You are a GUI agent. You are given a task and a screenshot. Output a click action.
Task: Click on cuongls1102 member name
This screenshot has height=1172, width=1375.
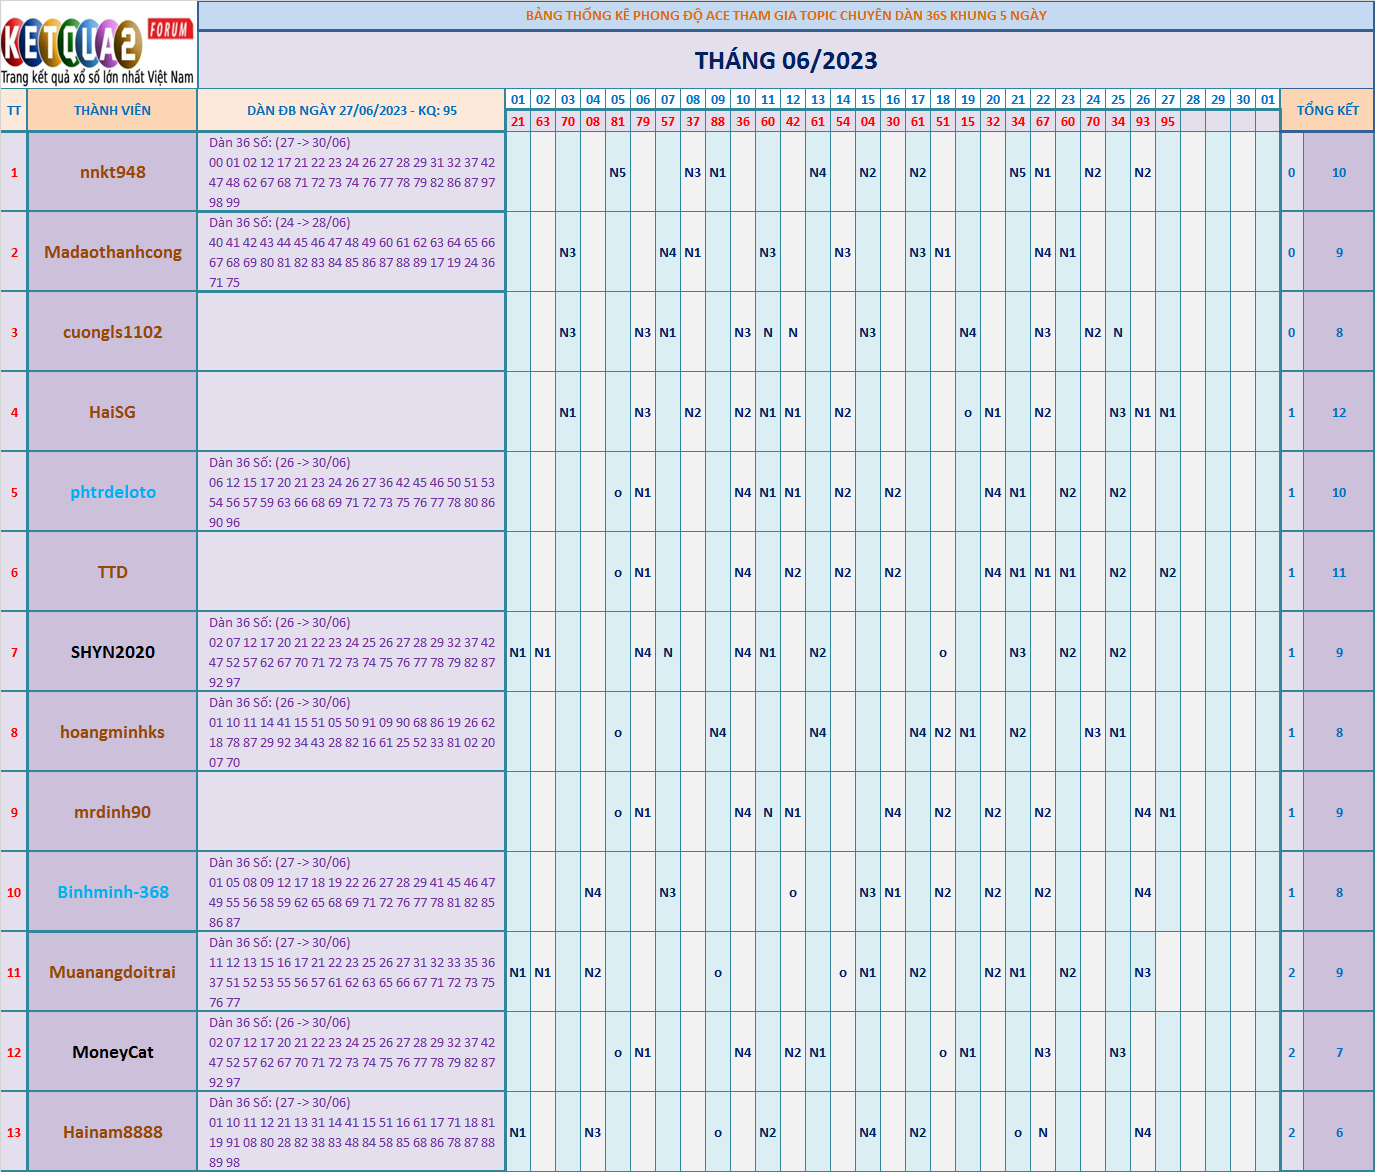[x=113, y=332]
